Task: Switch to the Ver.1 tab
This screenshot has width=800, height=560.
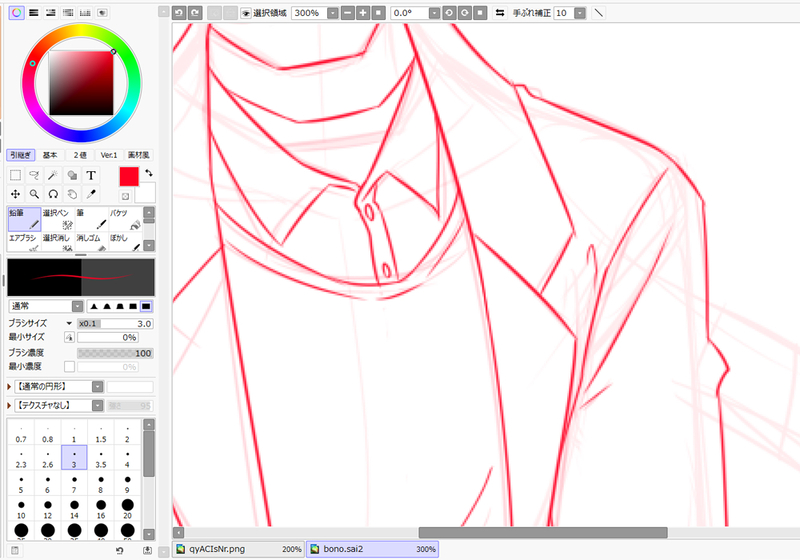Action: point(109,155)
